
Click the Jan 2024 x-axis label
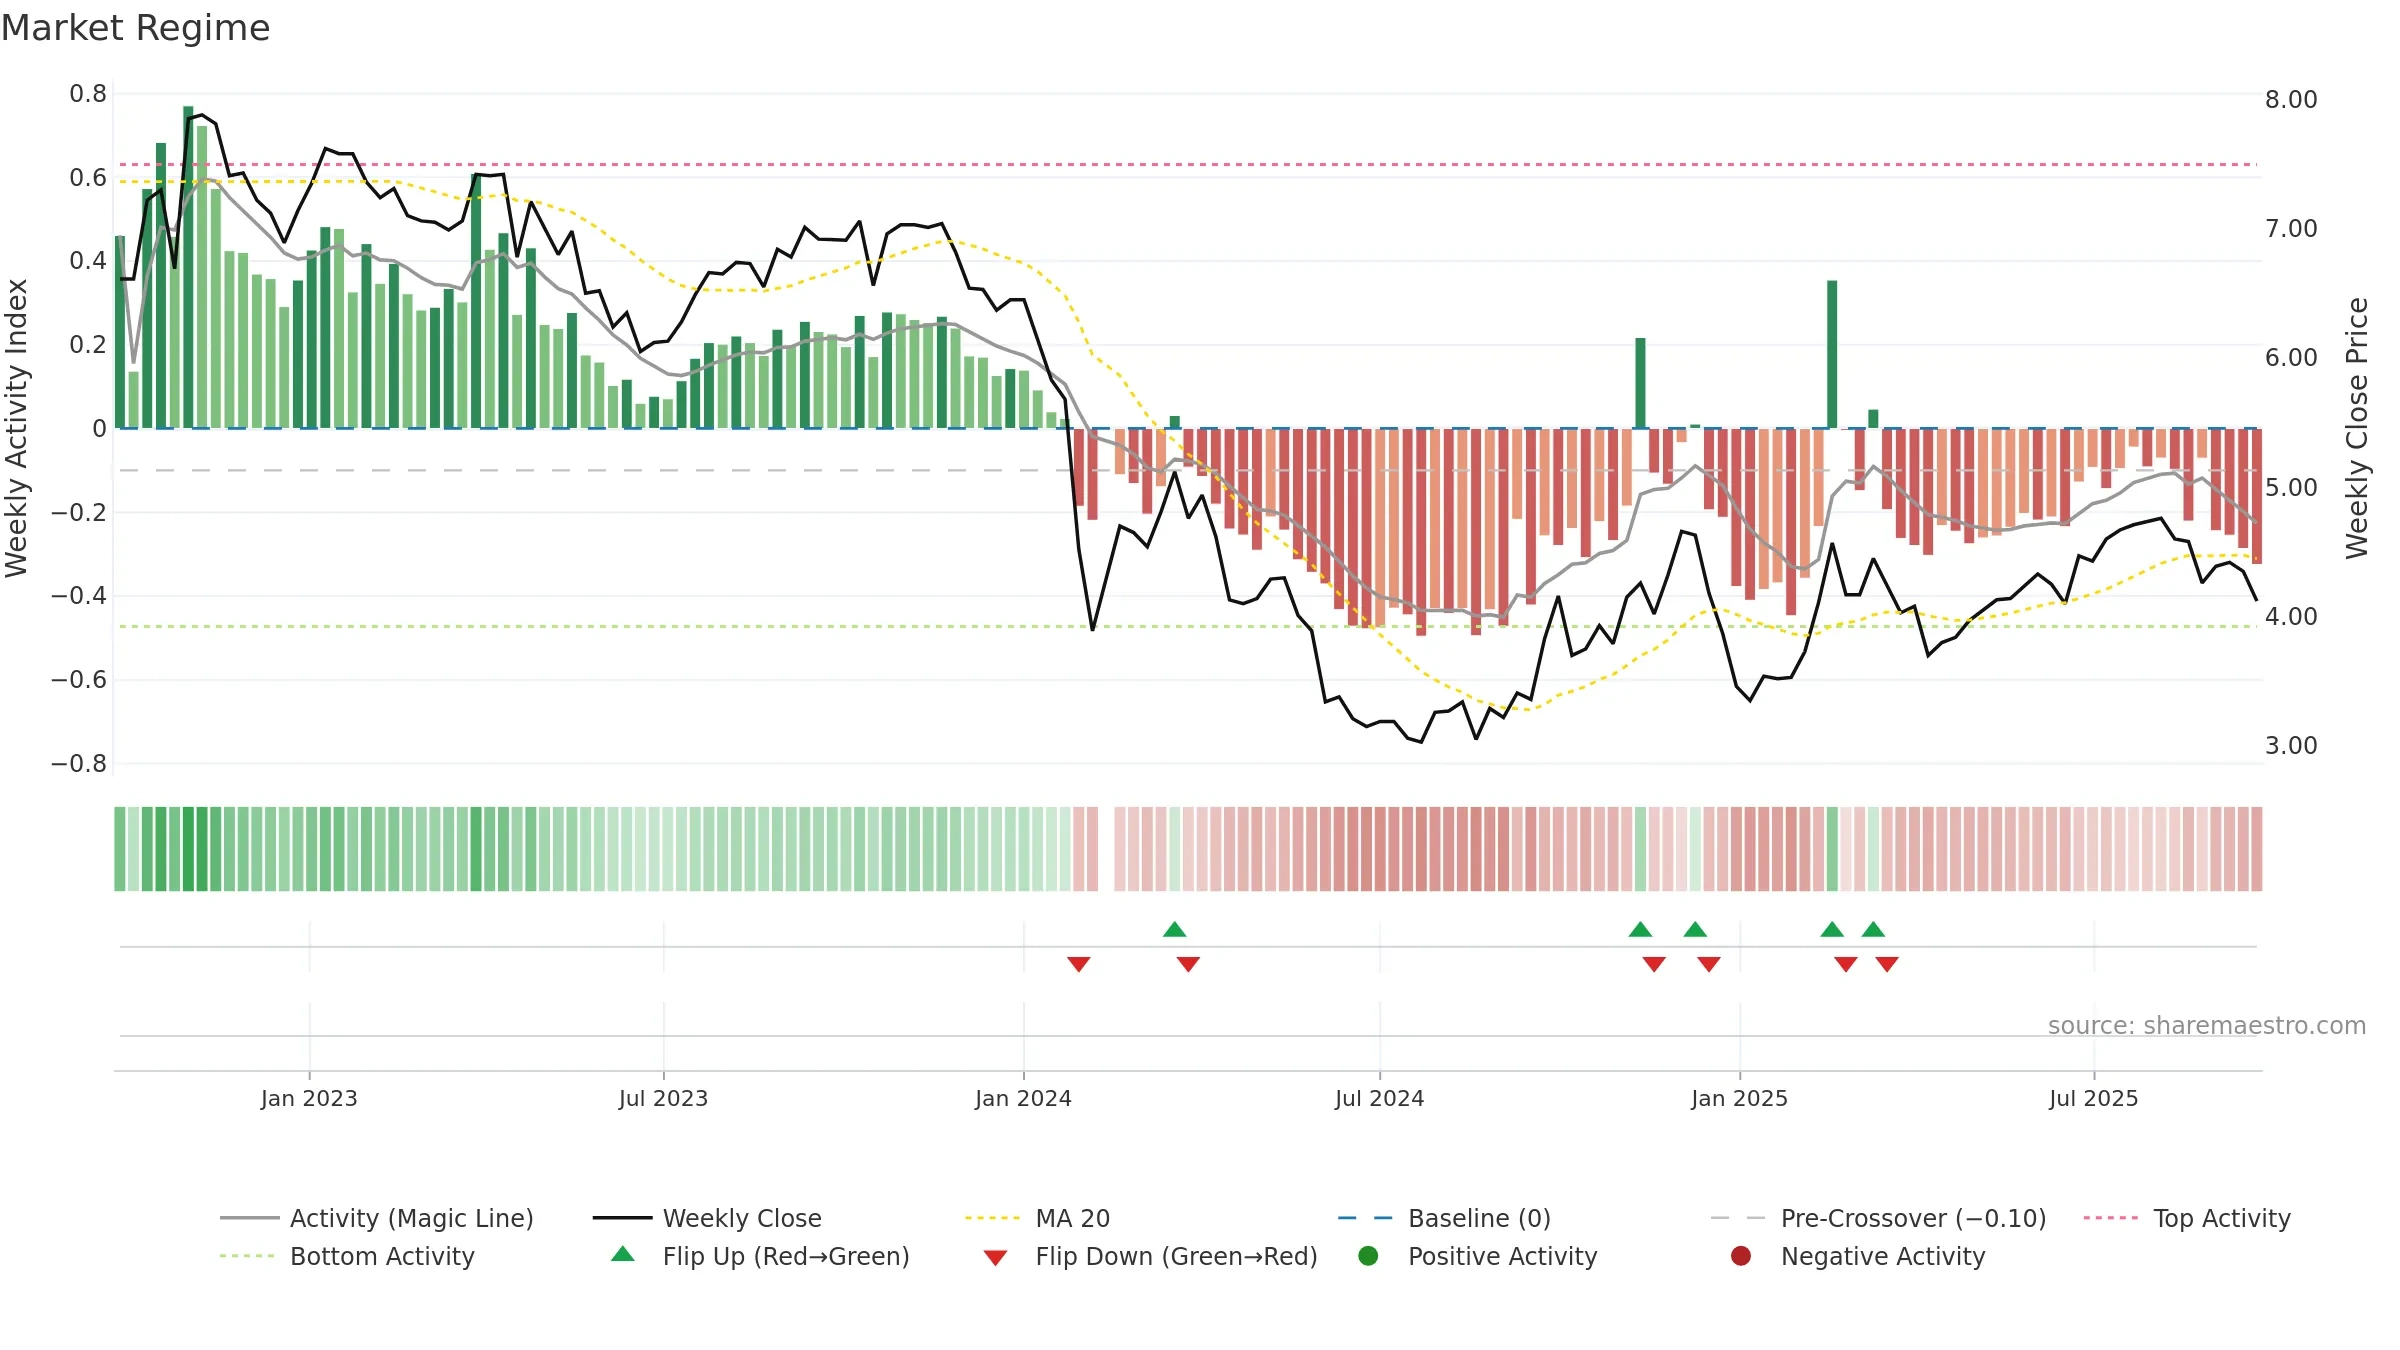[1023, 1098]
